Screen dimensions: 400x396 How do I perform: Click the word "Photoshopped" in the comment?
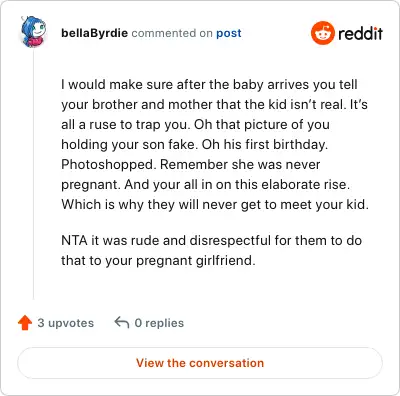(108, 165)
